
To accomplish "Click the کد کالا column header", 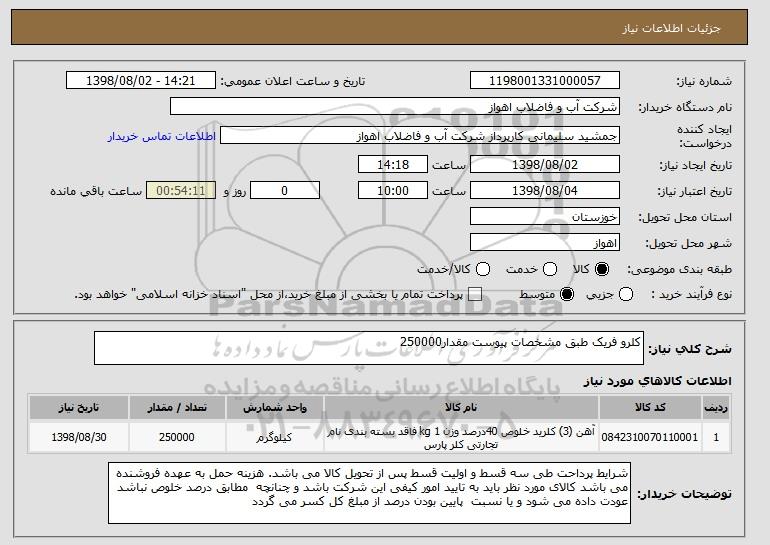I will tap(650, 408).
